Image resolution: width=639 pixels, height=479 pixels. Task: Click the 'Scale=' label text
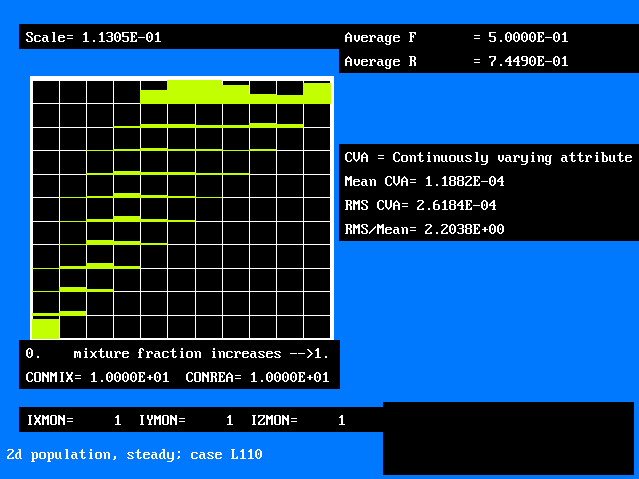pyautogui.click(x=50, y=37)
